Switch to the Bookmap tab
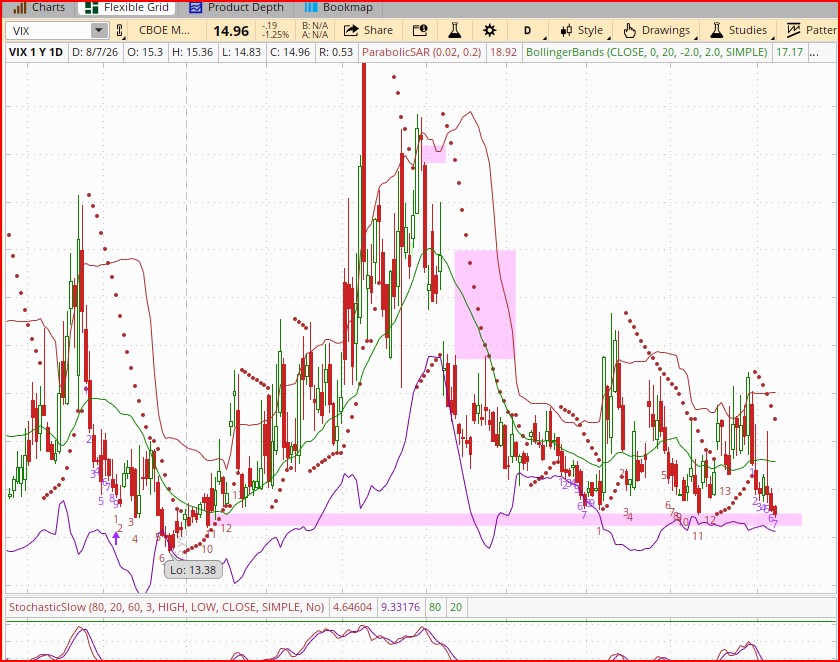Screen dimensions: 840x662 coord(339,7)
